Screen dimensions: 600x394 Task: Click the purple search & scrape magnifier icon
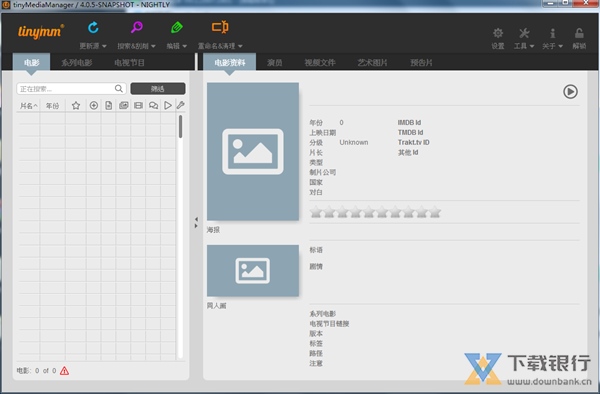coord(137,27)
